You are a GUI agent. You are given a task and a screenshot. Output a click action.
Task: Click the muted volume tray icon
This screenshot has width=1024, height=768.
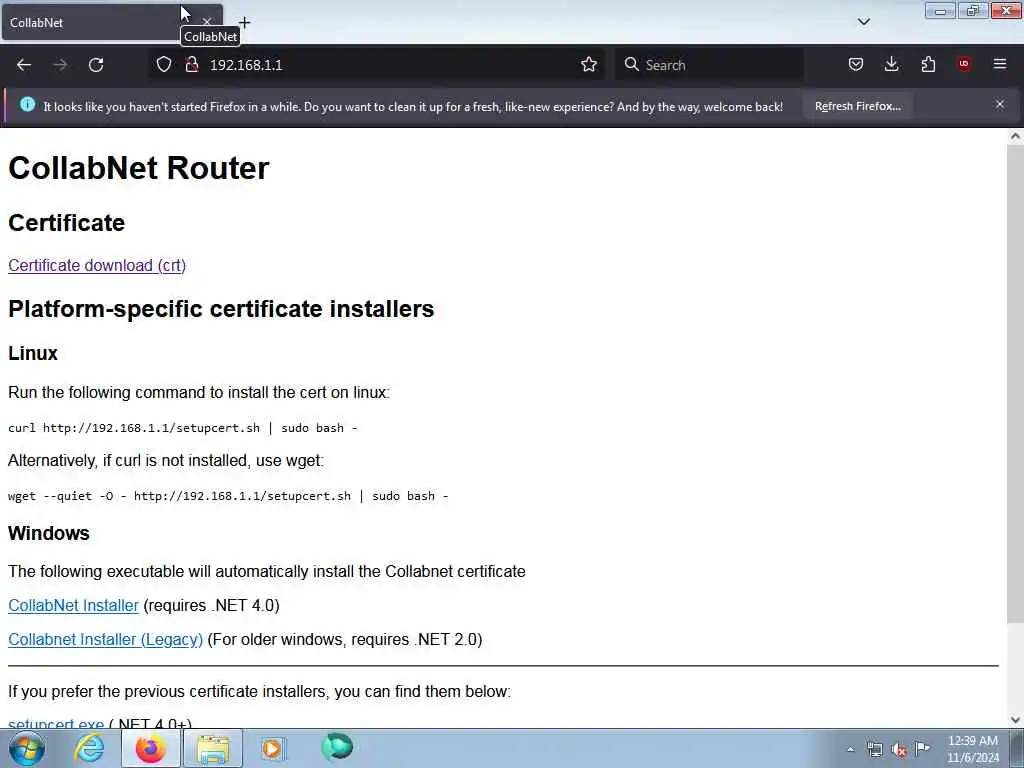[x=899, y=749]
